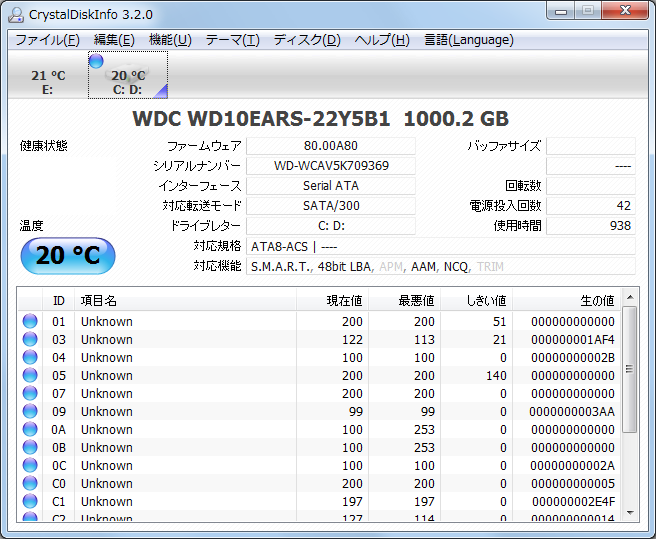Click the power-on hours value 938
The height and width of the screenshot is (539, 656).
point(591,226)
